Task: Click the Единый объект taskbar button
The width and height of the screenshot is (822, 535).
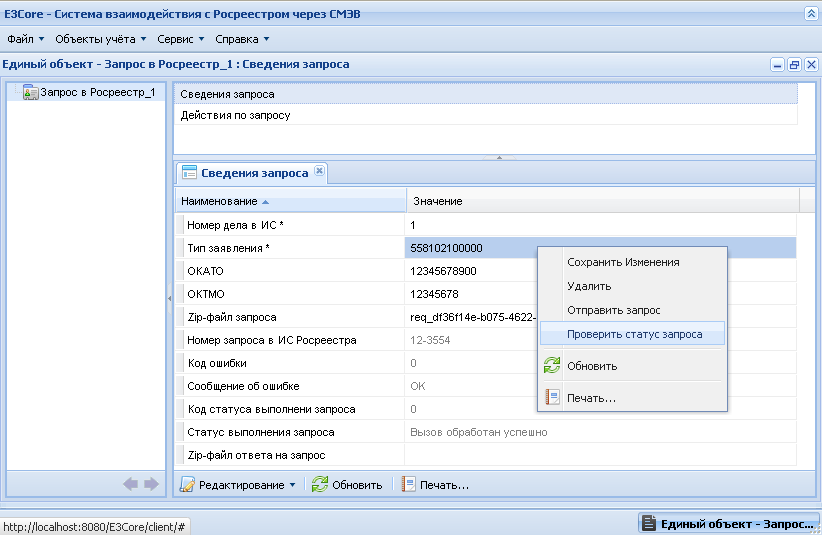Action: 729,523
